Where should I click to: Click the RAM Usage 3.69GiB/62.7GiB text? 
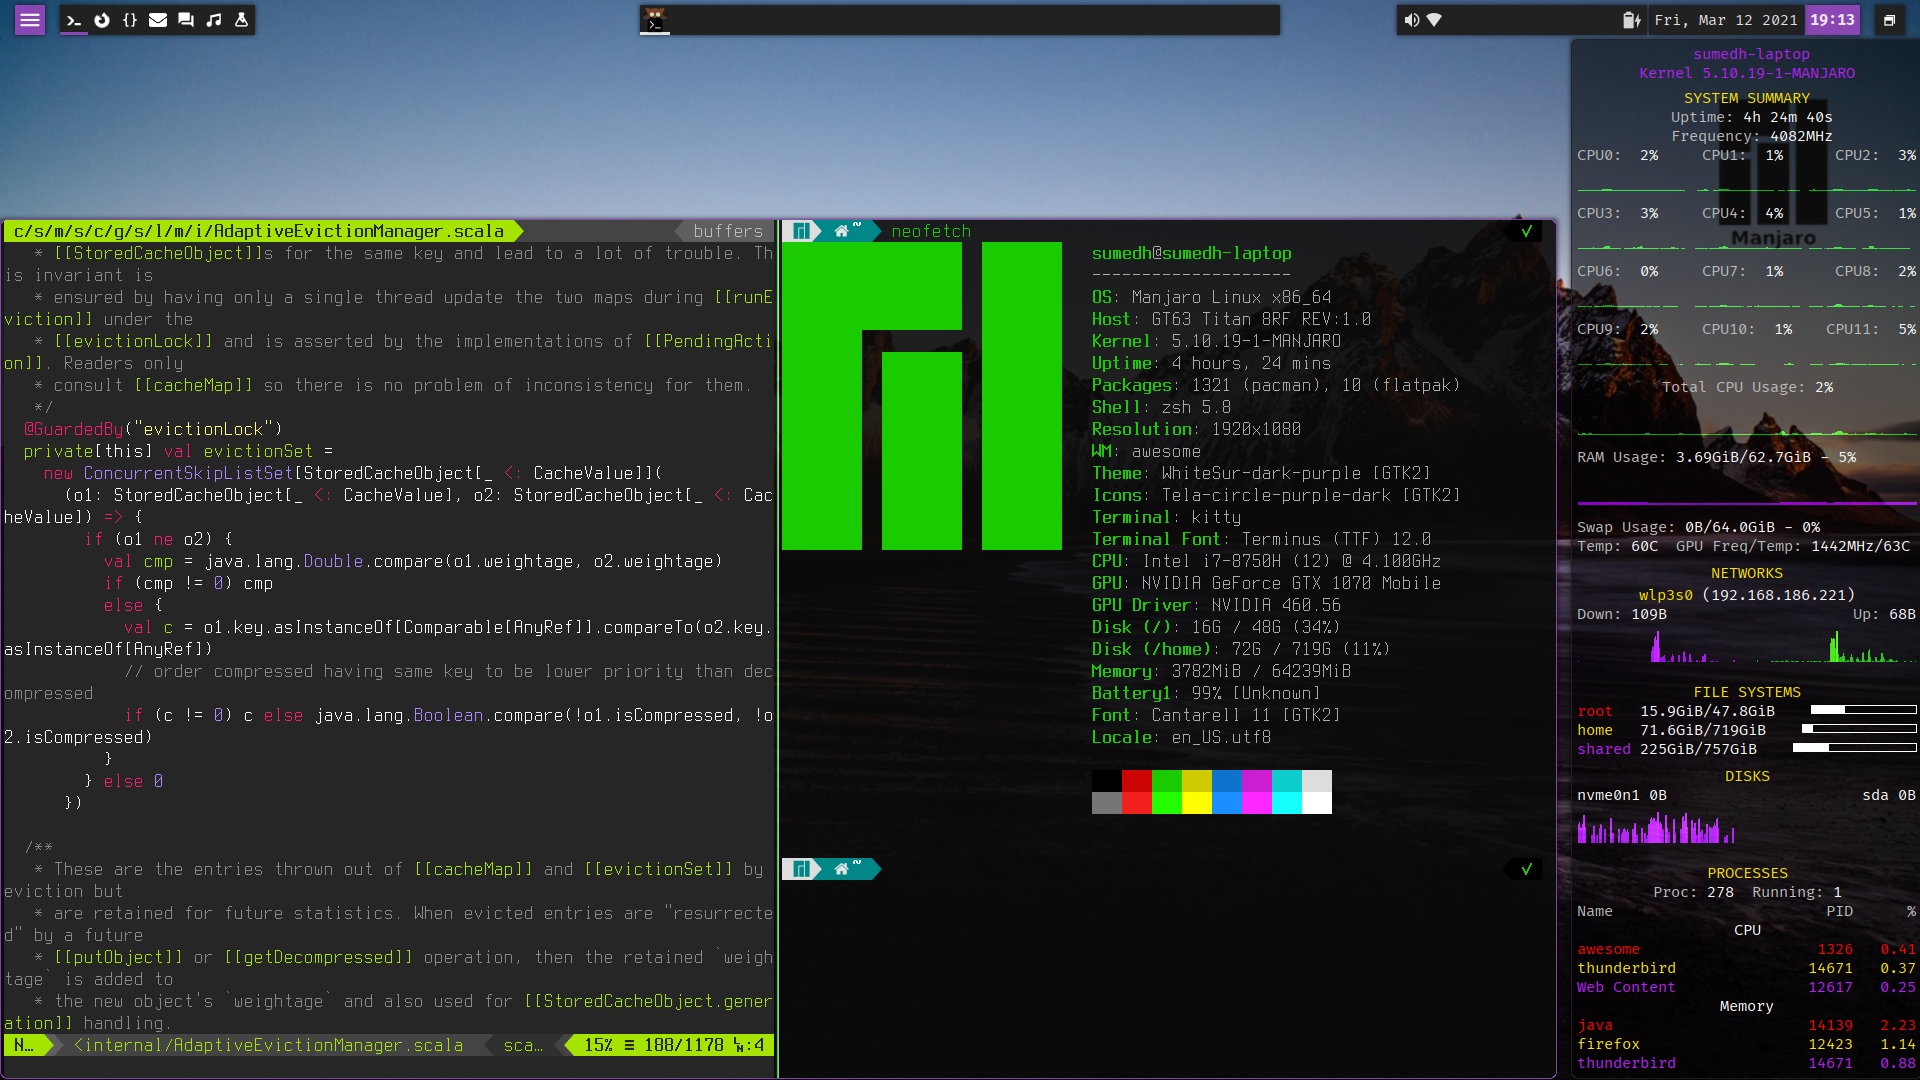tap(1717, 457)
